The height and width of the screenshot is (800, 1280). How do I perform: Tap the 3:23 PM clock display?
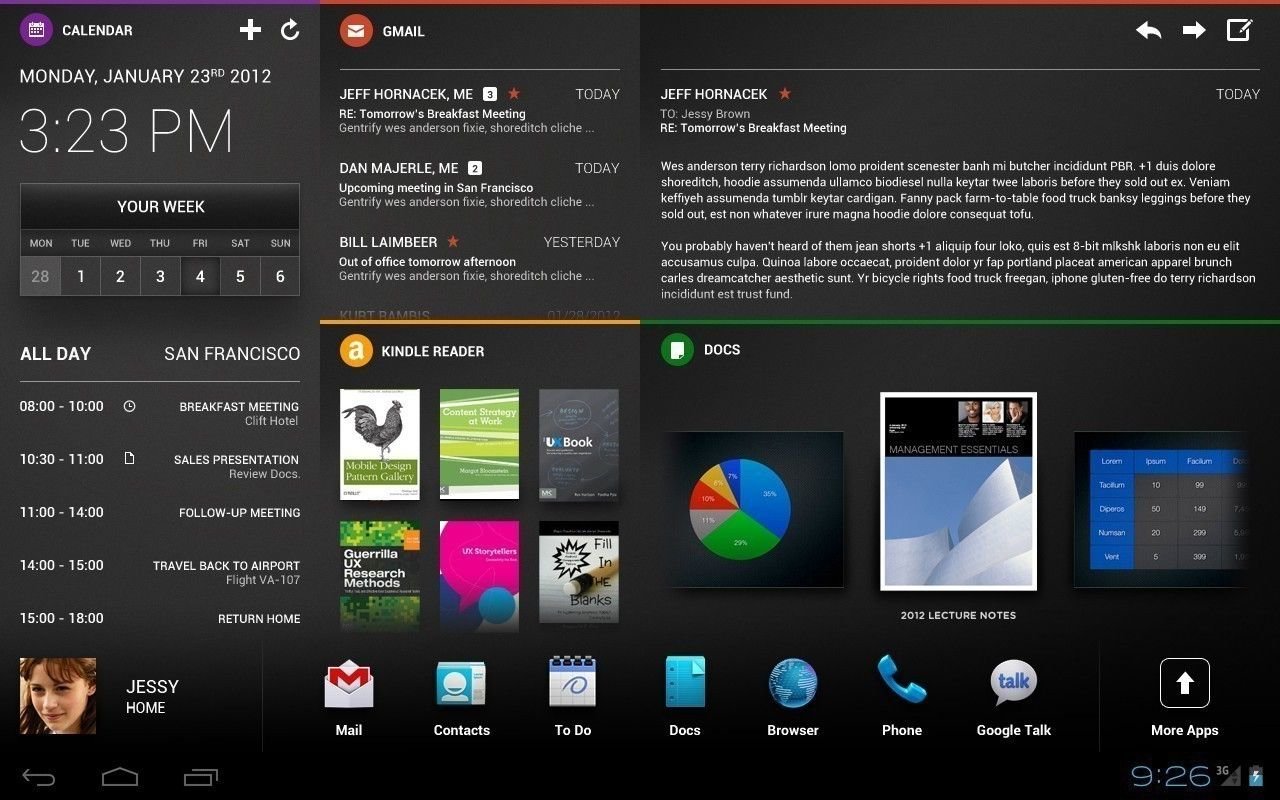tap(126, 131)
